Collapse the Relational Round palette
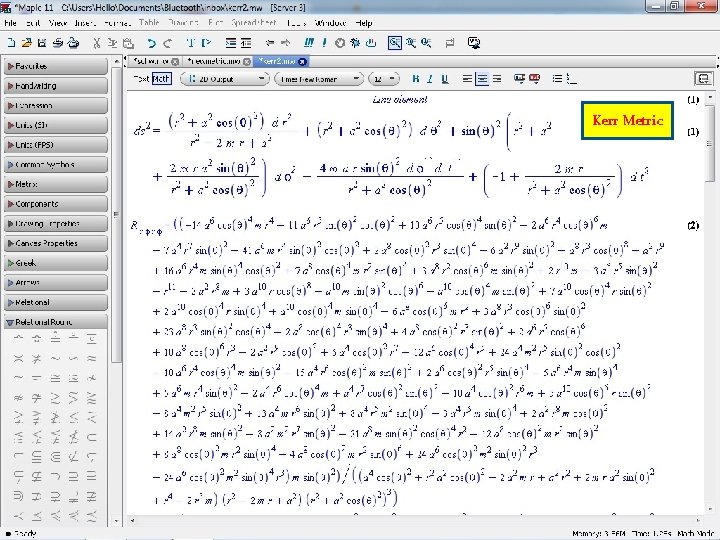Viewport: 720px width, 540px height. point(56,322)
